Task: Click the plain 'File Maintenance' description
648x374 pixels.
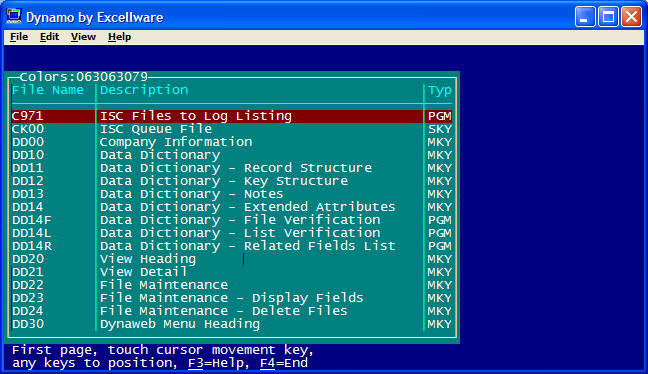Action: tap(164, 285)
